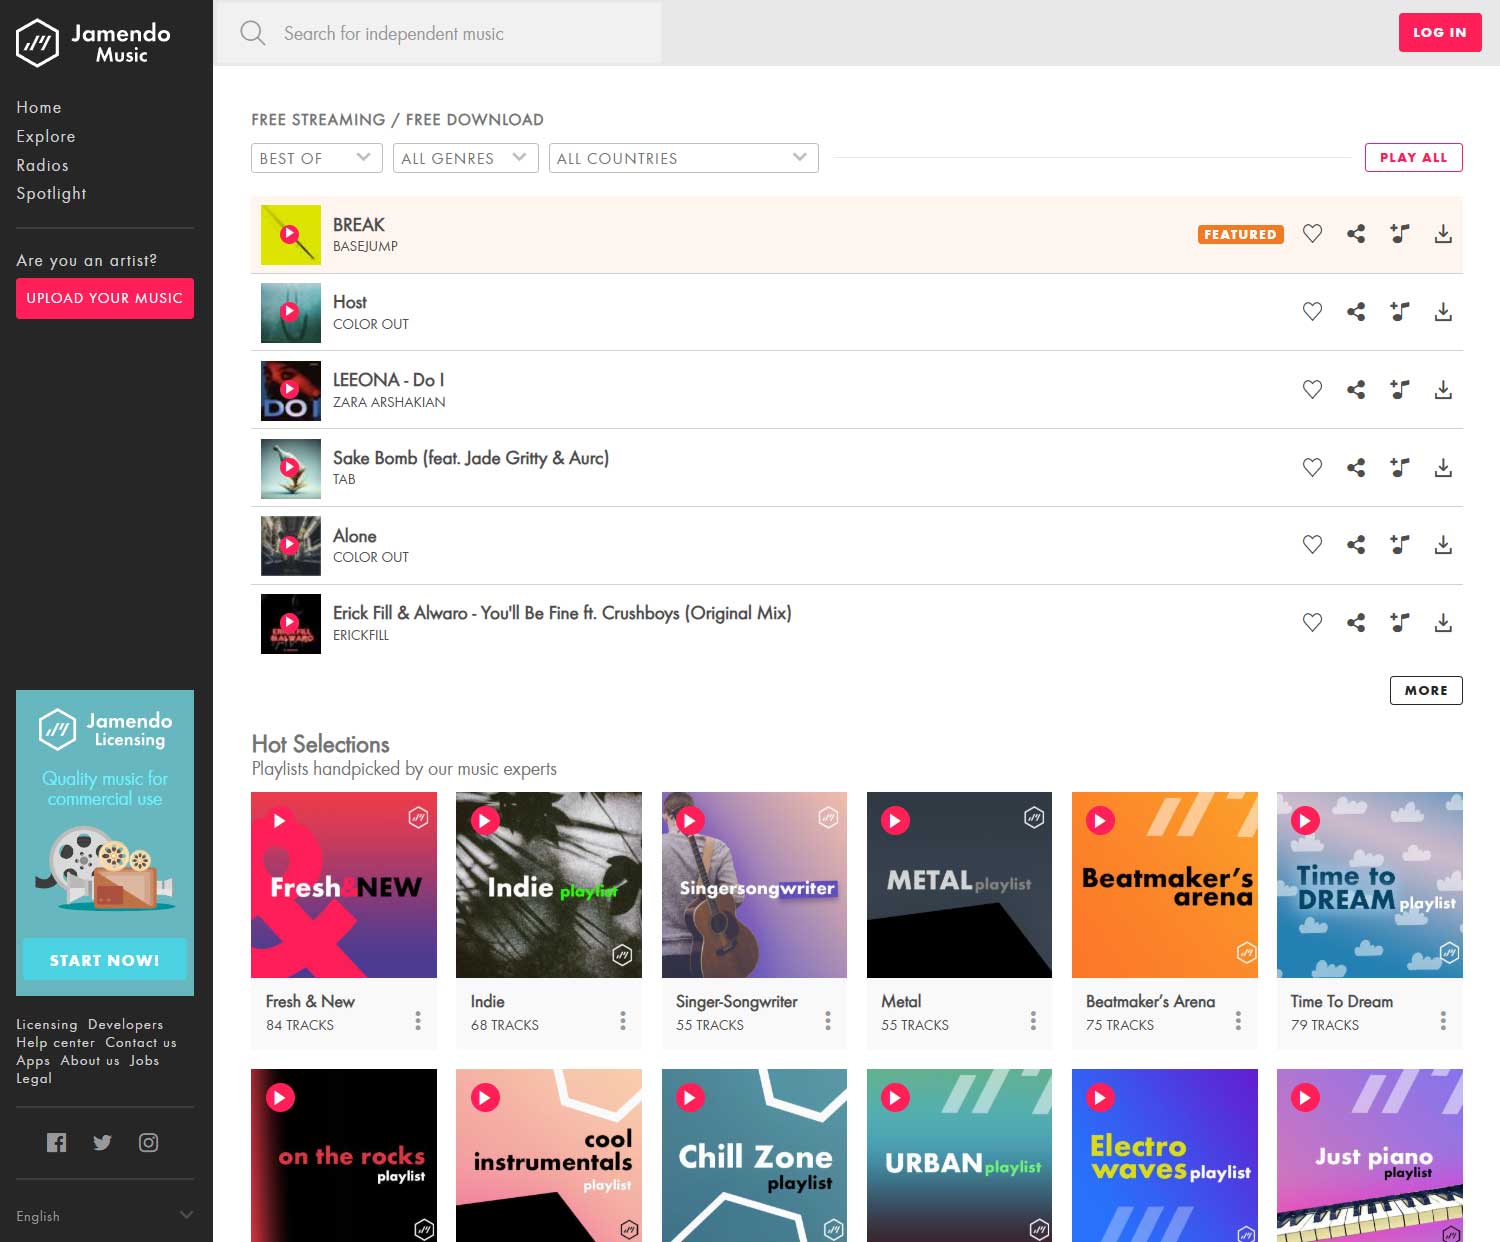The width and height of the screenshot is (1500, 1242).
Task: Click the search magnifier icon
Action: point(252,33)
